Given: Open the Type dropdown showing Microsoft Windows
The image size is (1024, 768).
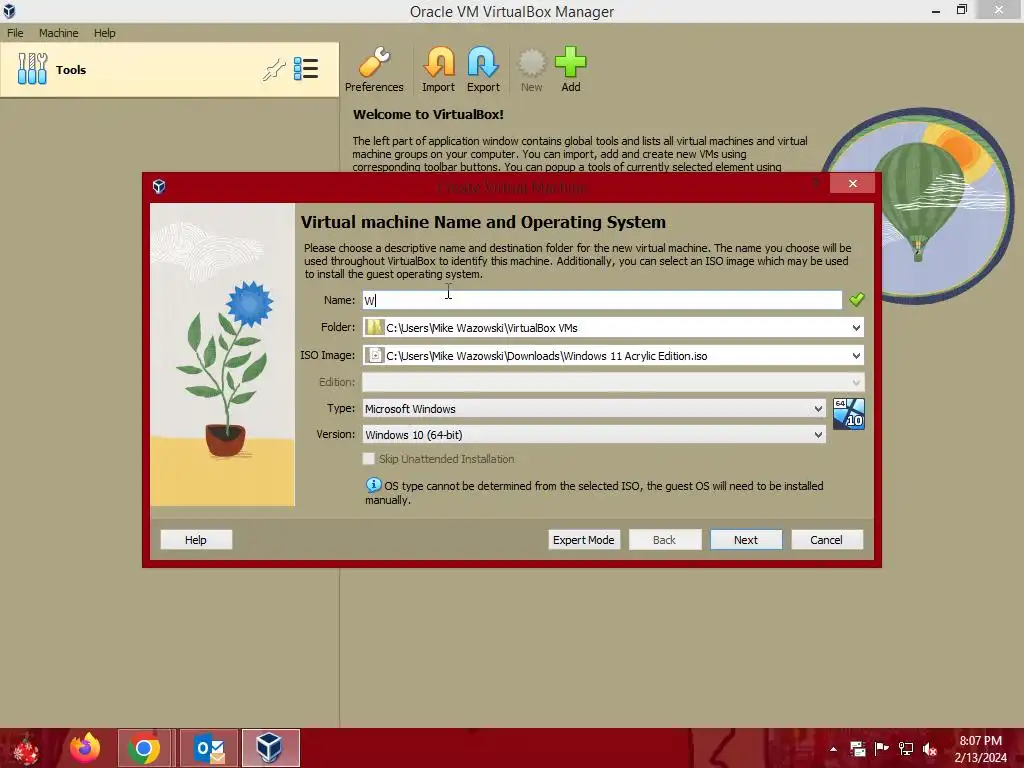Looking at the screenshot, I should click(594, 408).
